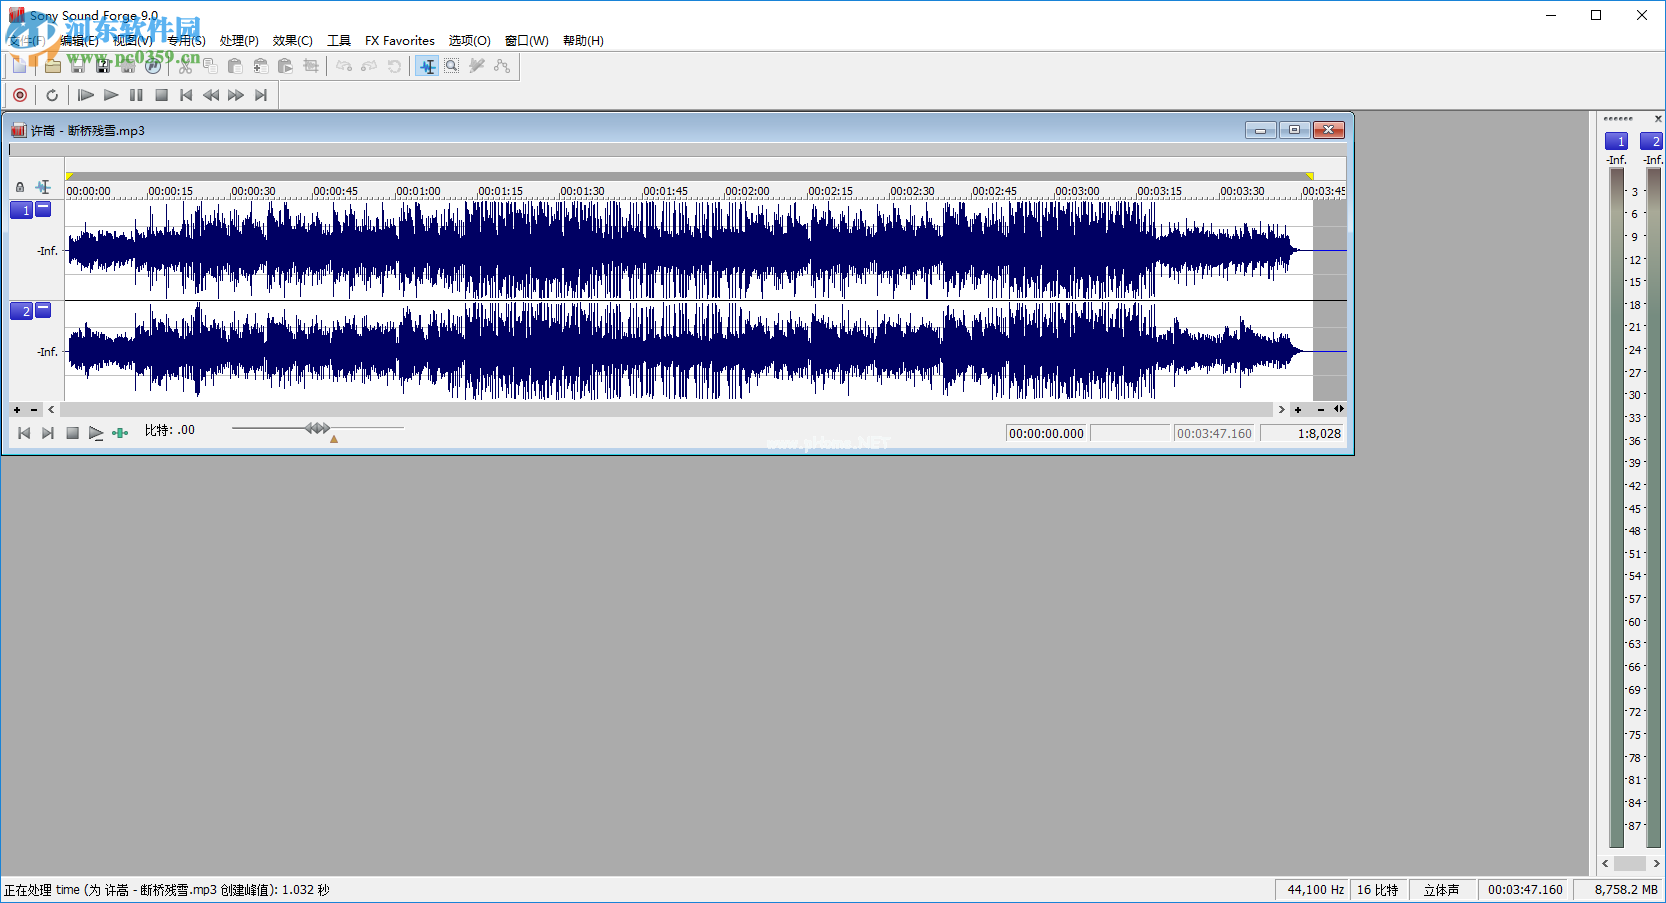This screenshot has height=903, width=1666.
Task: Zoom in time with bottom-right plus button
Action: (1298, 410)
